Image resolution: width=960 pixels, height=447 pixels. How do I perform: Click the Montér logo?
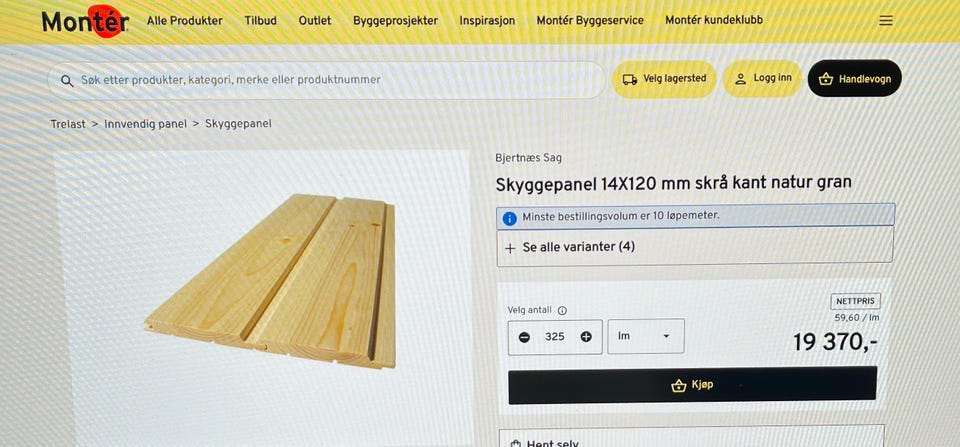tap(85, 21)
